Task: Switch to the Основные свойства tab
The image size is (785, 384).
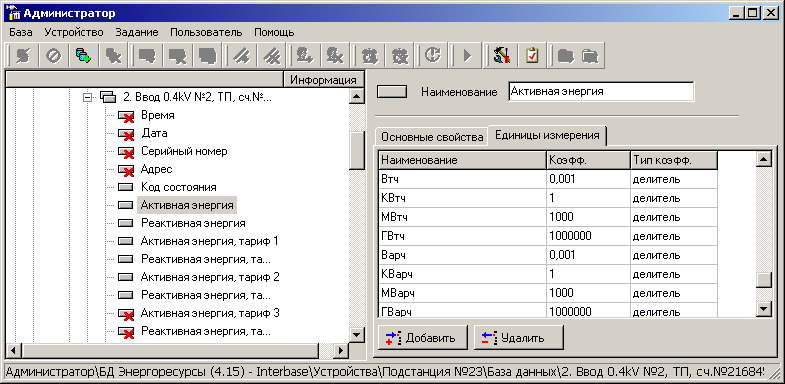Action: [432, 137]
